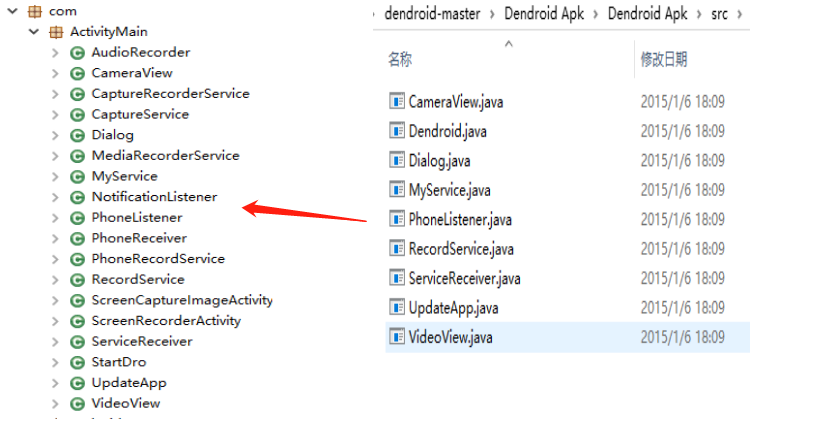This screenshot has width=836, height=432.
Task: Sort files by the 名称 column header
Action: (400, 60)
